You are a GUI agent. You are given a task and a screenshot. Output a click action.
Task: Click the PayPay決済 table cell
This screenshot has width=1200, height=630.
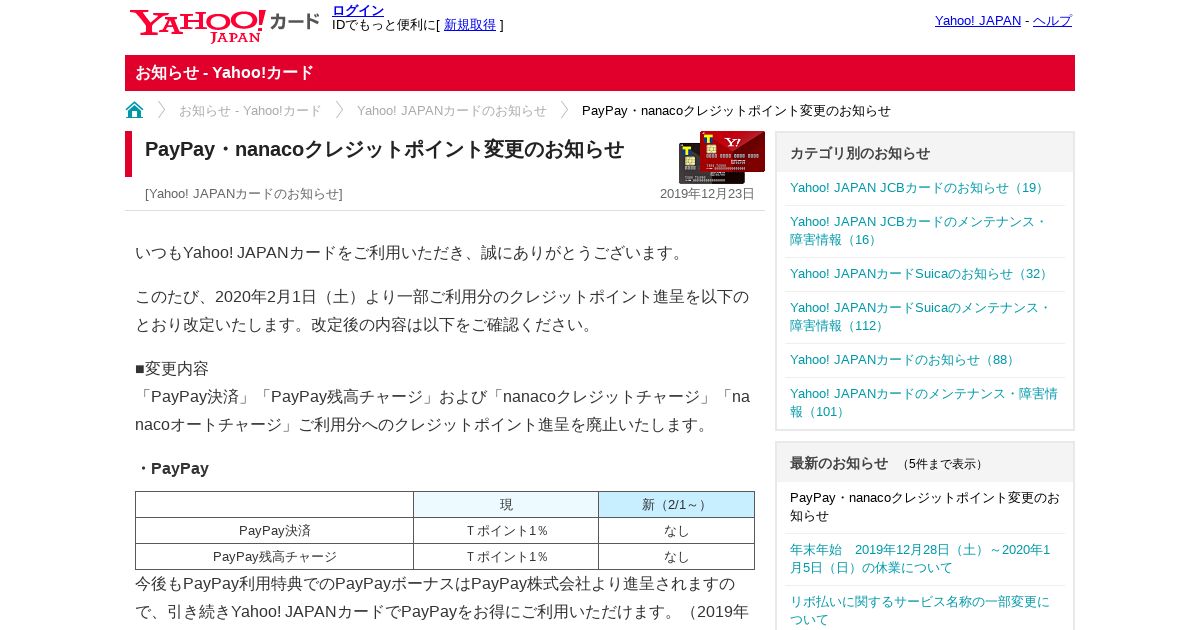pyautogui.click(x=275, y=531)
